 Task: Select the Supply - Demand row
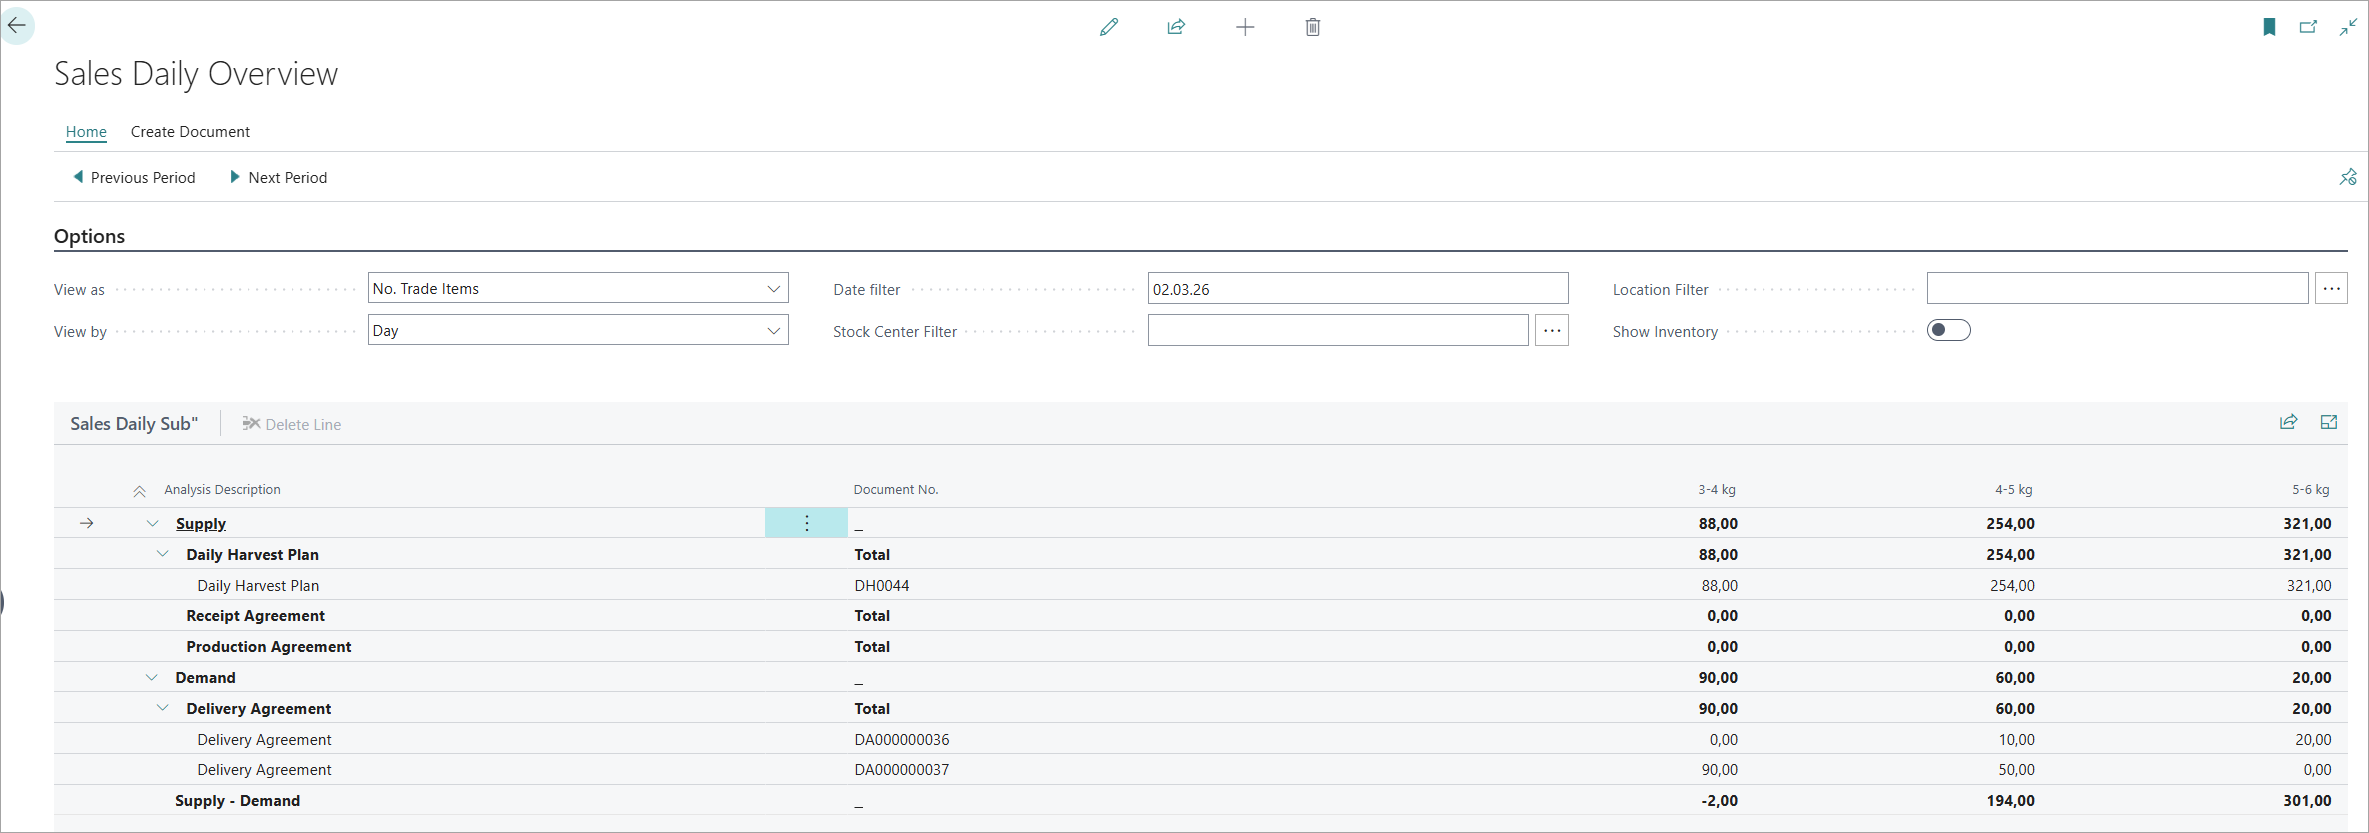[x=1201, y=801]
